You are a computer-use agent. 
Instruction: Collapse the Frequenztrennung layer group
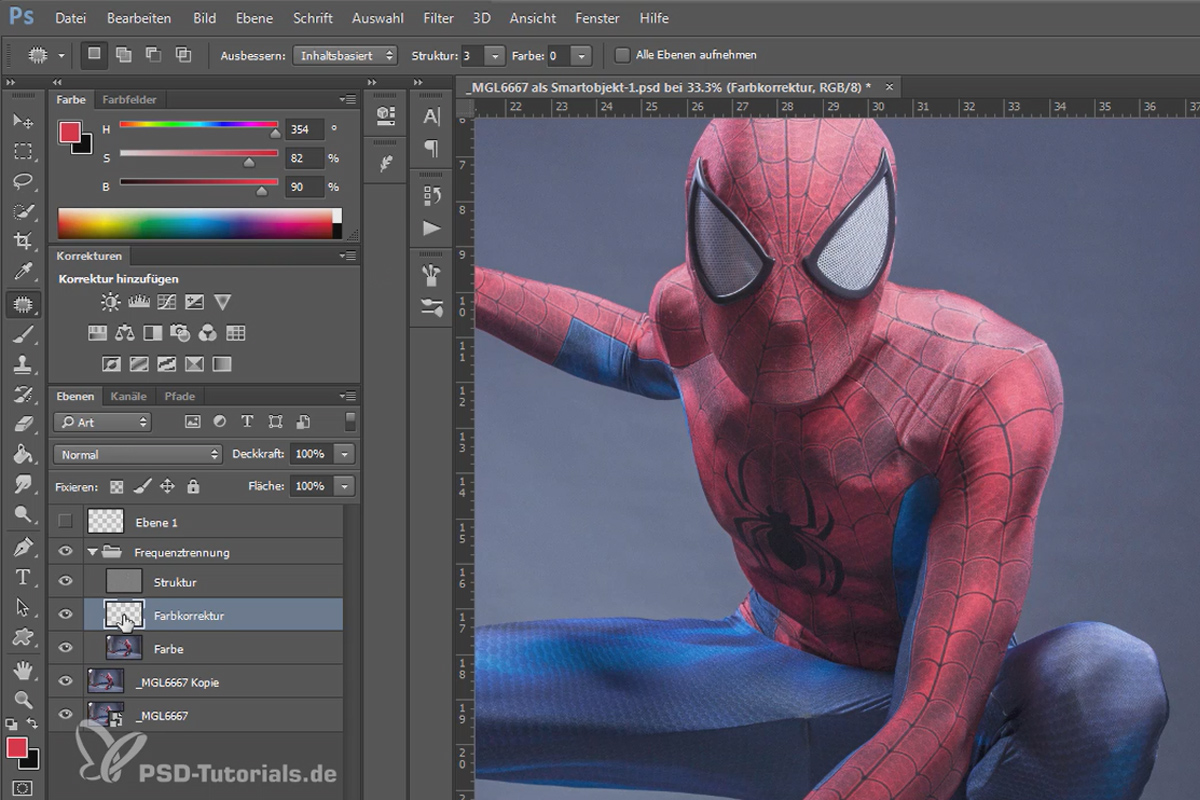click(93, 551)
